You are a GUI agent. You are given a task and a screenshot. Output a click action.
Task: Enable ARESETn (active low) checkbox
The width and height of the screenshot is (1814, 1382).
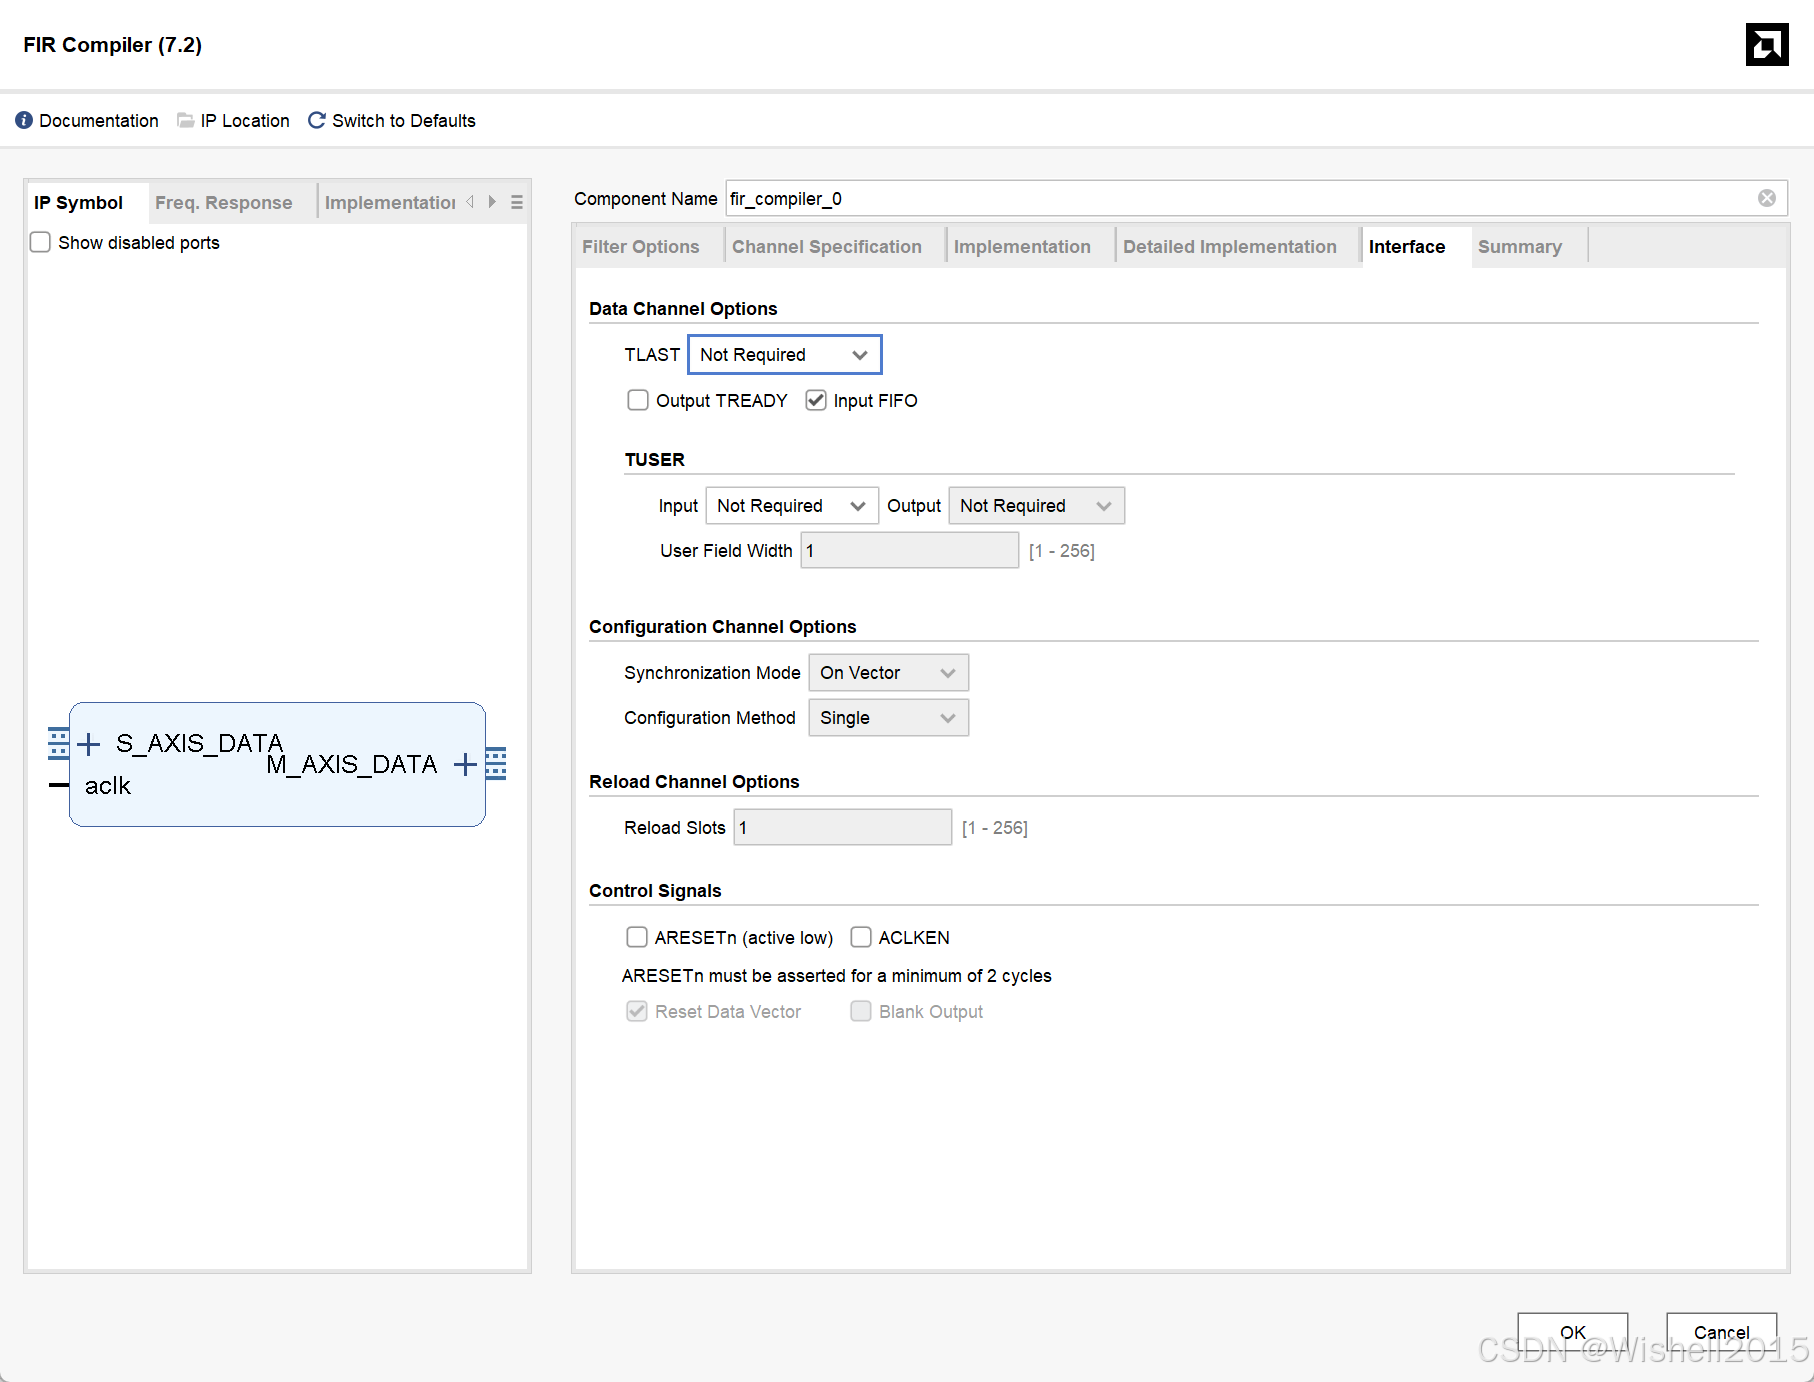(637, 937)
